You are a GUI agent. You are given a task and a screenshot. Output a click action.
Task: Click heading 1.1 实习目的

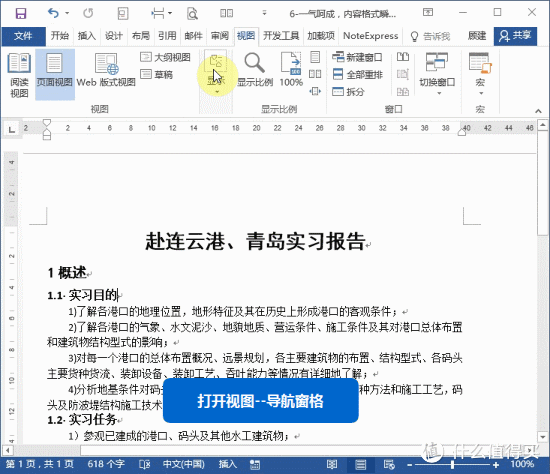(x=82, y=295)
